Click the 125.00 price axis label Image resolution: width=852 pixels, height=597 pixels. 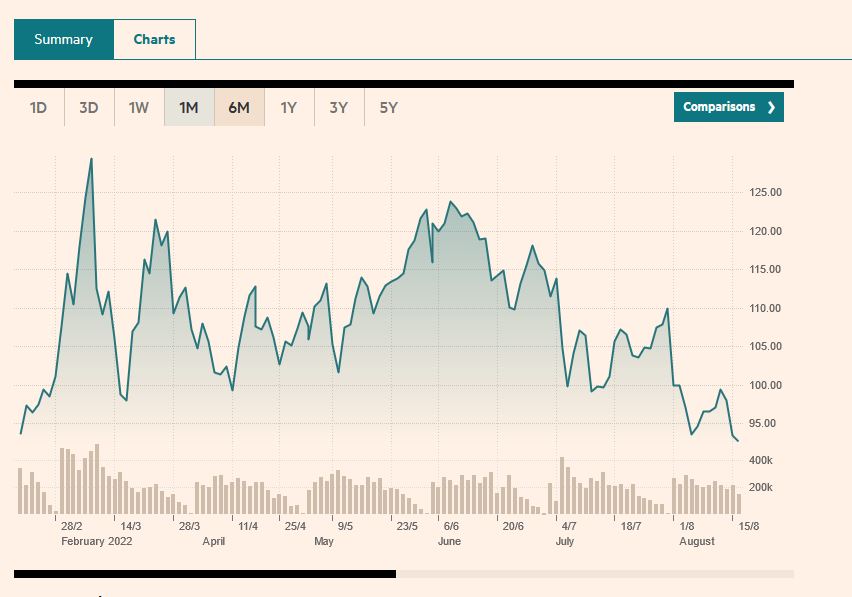point(763,193)
